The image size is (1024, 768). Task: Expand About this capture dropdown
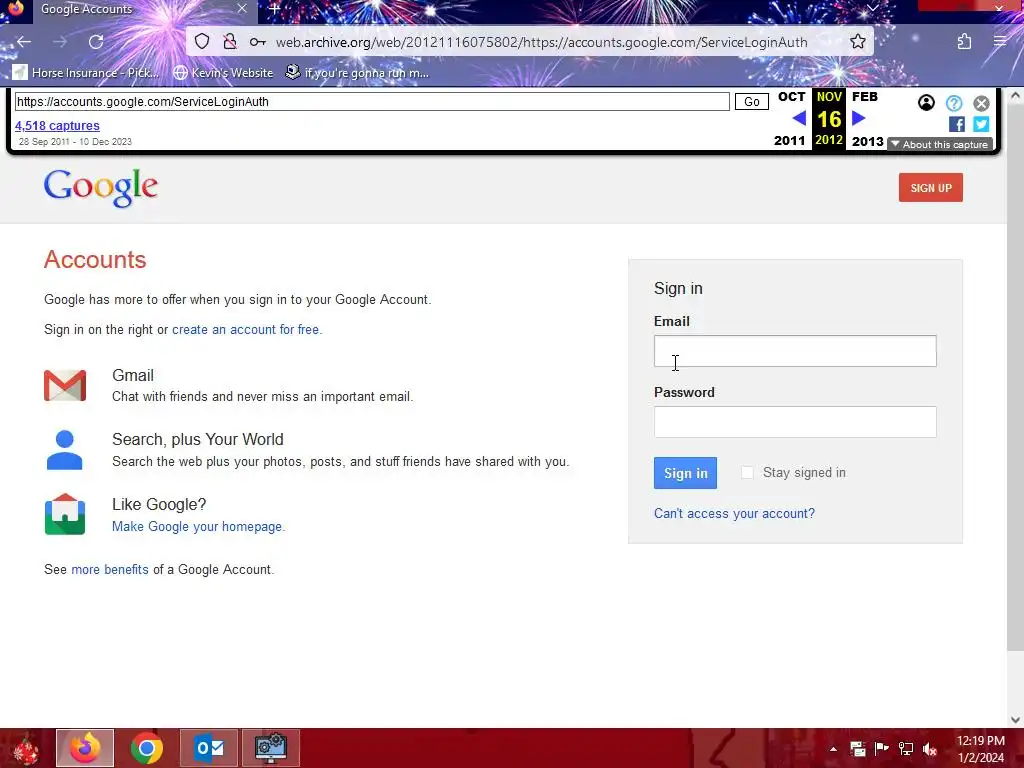tap(940, 144)
